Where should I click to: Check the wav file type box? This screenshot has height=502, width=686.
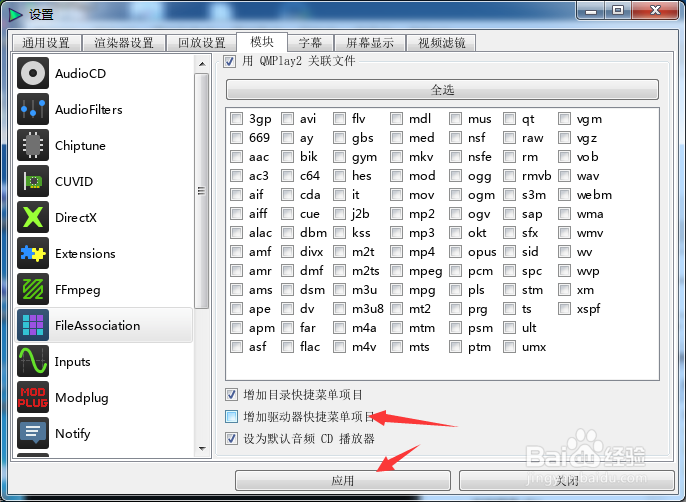click(x=564, y=176)
